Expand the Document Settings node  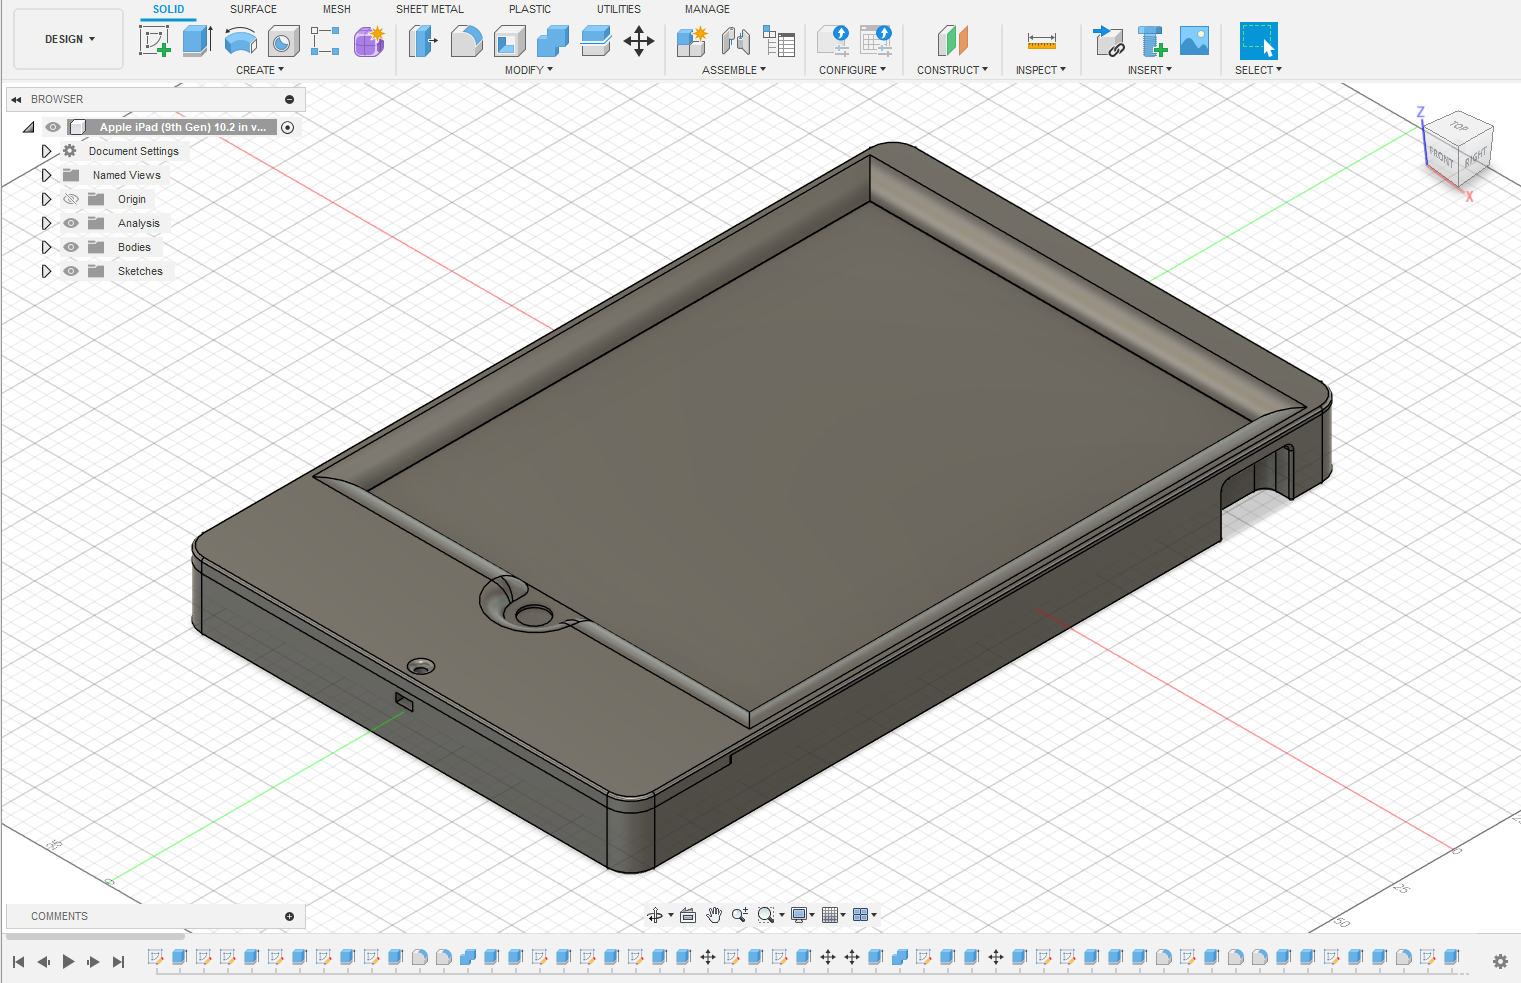pyautogui.click(x=46, y=151)
